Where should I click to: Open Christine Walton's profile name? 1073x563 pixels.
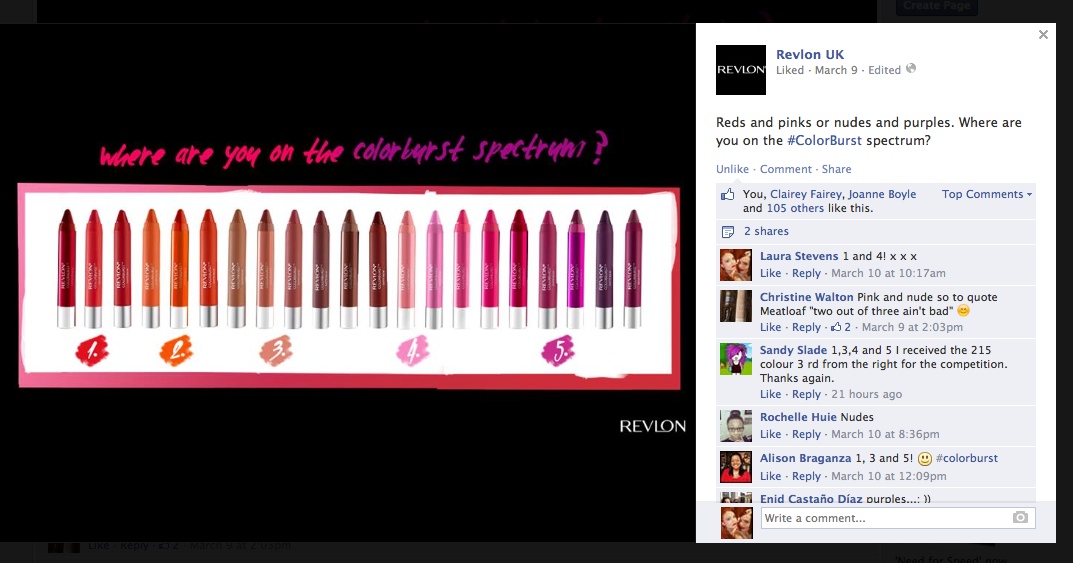coord(806,297)
